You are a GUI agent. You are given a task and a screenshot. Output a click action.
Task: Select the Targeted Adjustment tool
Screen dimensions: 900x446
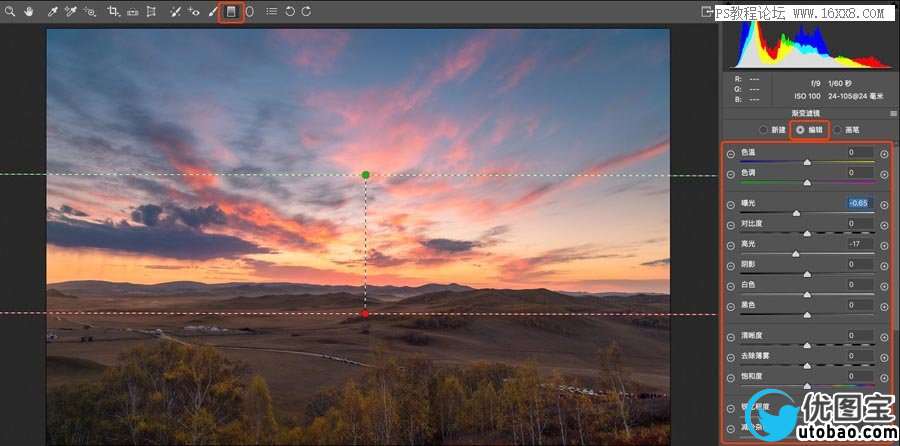pos(90,11)
